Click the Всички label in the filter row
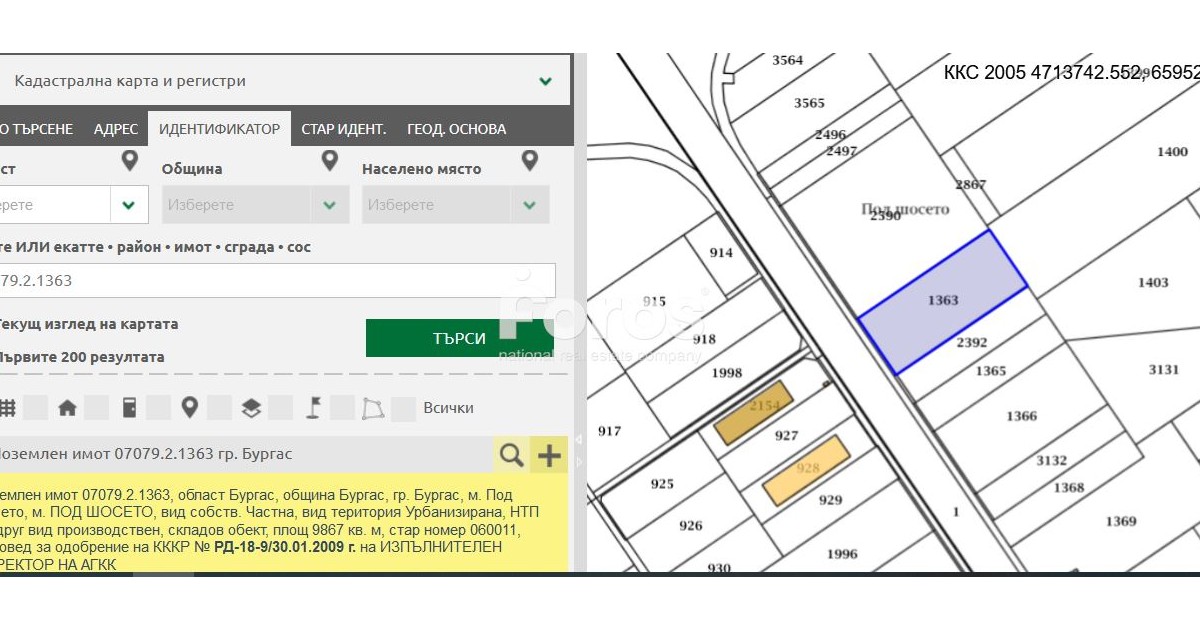 coord(449,408)
